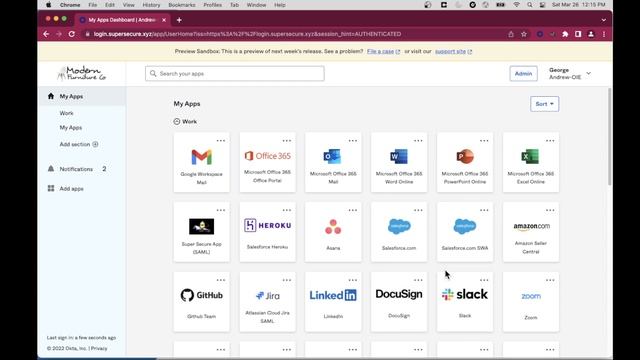Screen dimensions: 640x360
Task: Launch Microsoft Office 365 Office Portal
Action: tap(267, 162)
